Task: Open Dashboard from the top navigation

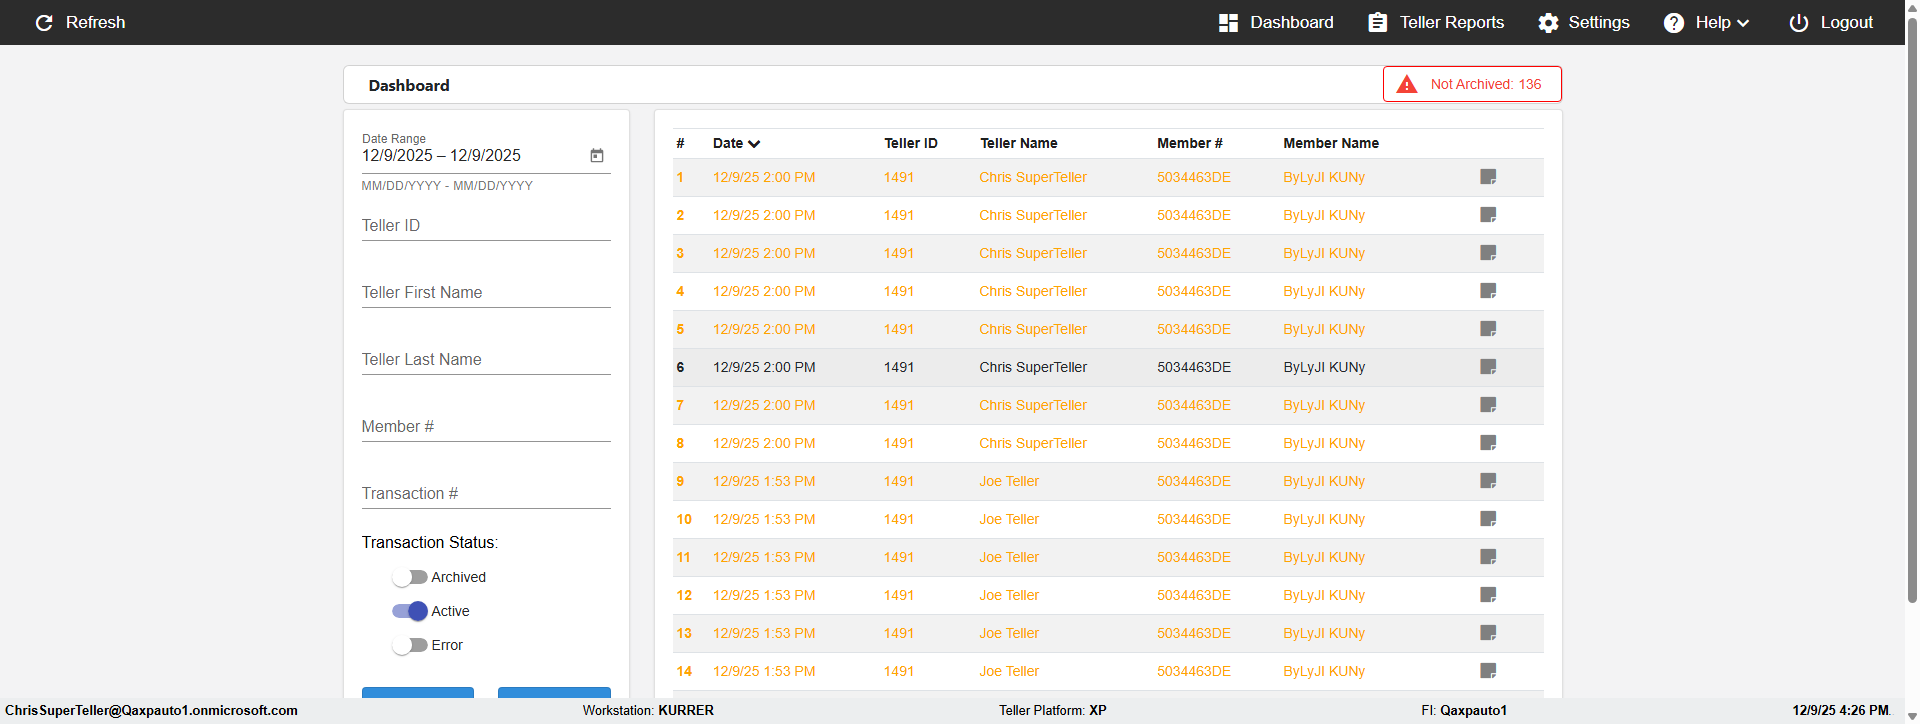Action: coord(1276,22)
